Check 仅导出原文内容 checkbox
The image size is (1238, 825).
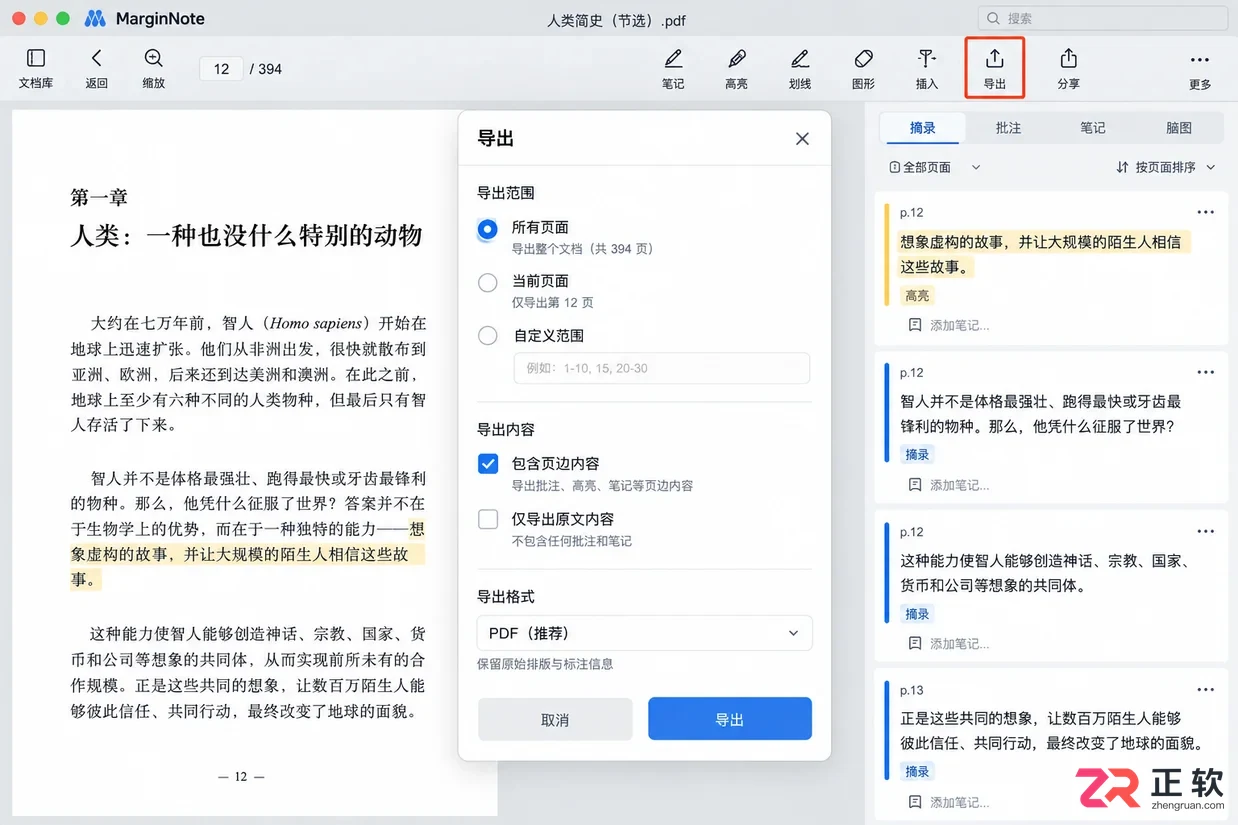[x=488, y=519]
